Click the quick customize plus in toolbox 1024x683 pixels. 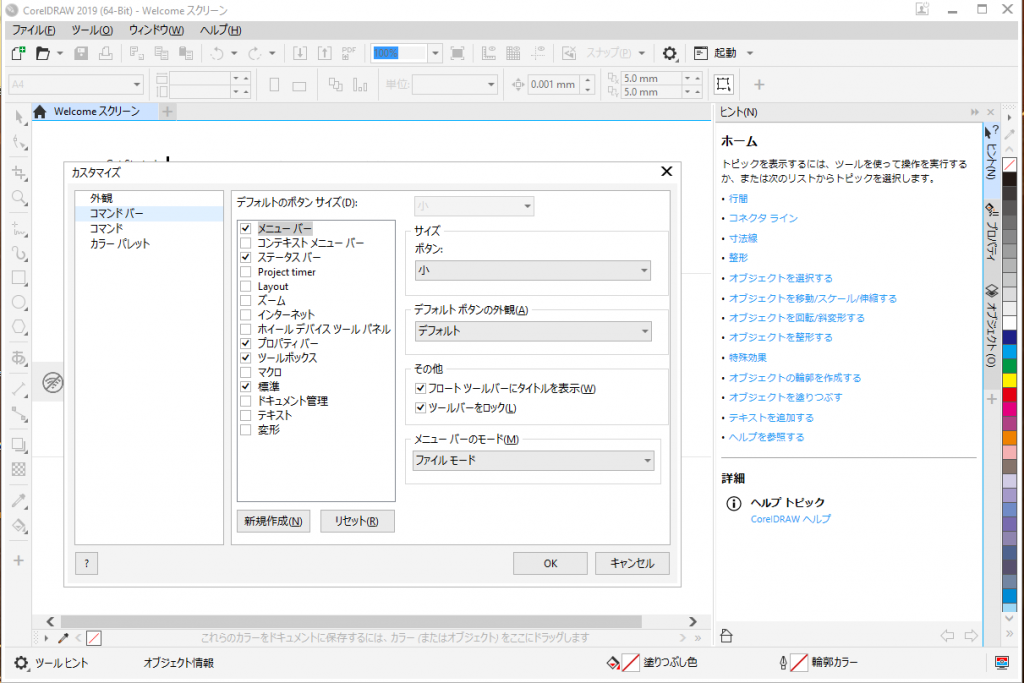click(19, 560)
